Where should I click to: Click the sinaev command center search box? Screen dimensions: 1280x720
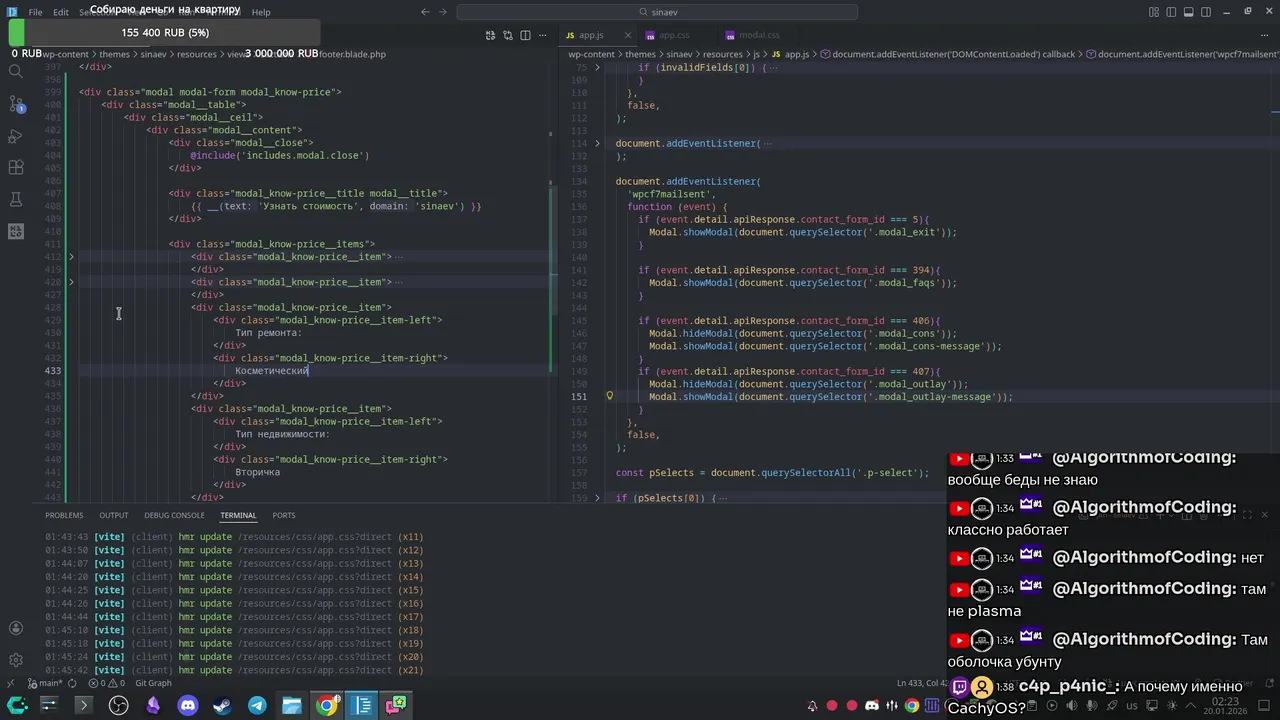[x=657, y=12]
